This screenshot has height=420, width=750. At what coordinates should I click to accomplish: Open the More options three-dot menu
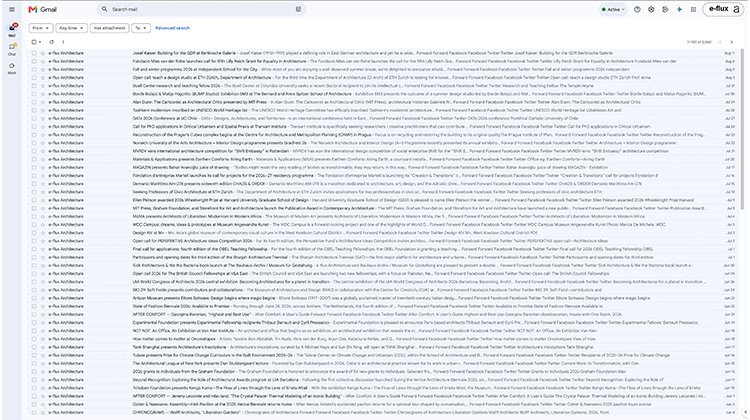click(x=63, y=42)
